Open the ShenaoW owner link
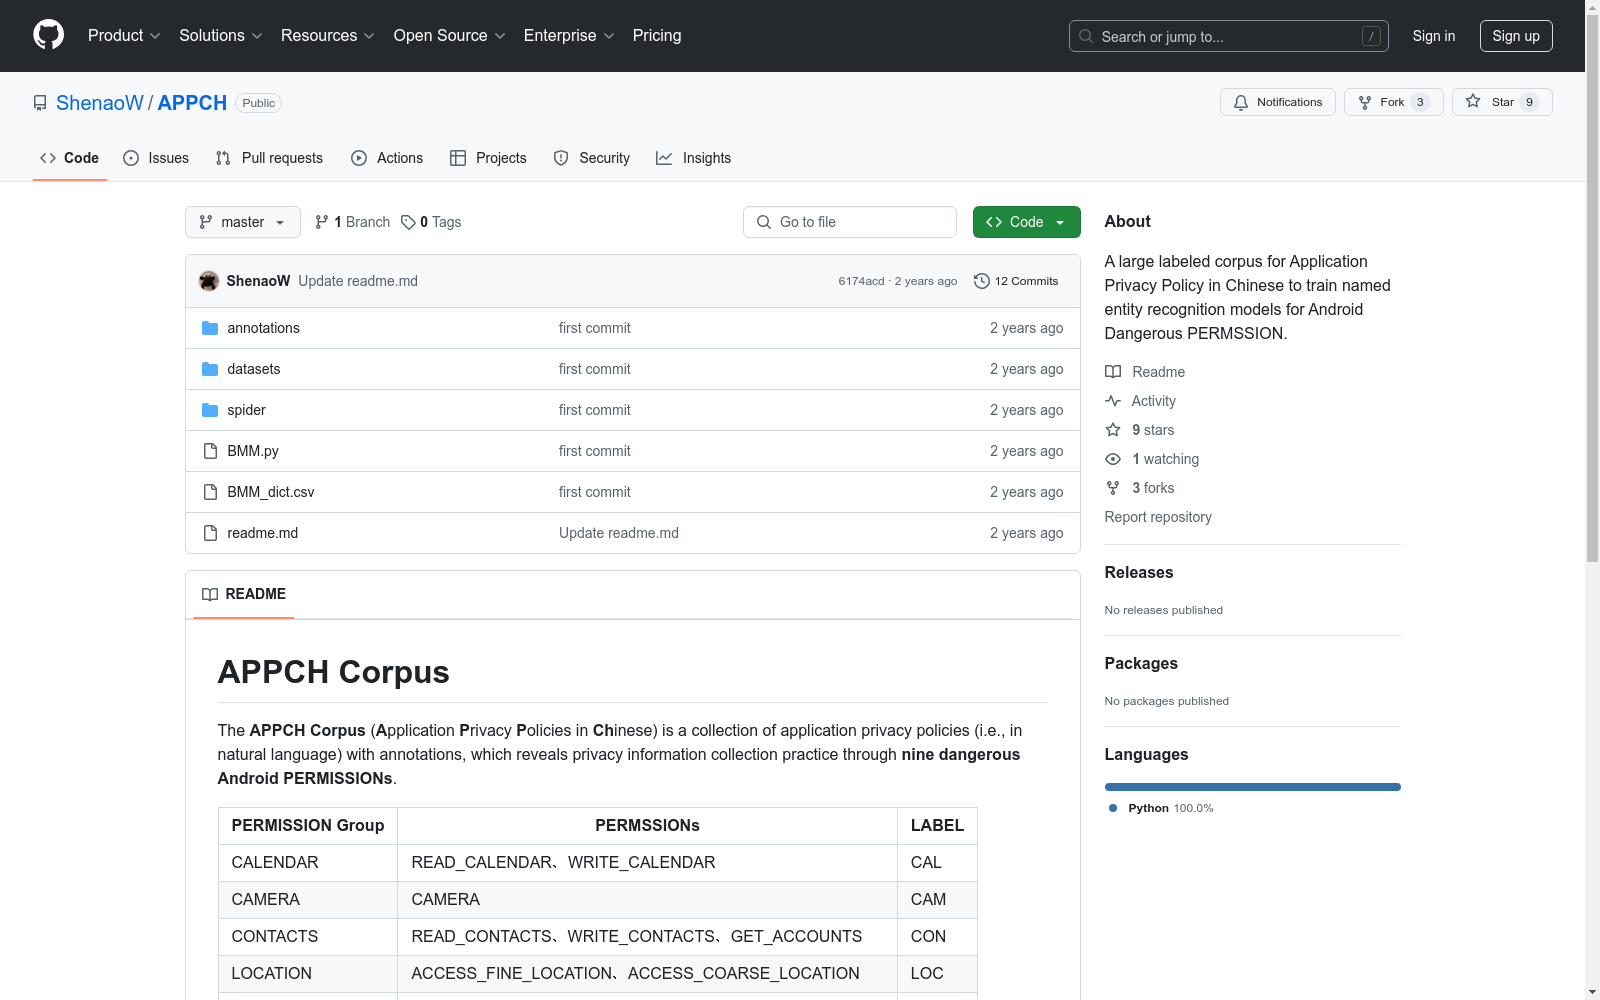This screenshot has width=1600, height=1000. click(100, 103)
